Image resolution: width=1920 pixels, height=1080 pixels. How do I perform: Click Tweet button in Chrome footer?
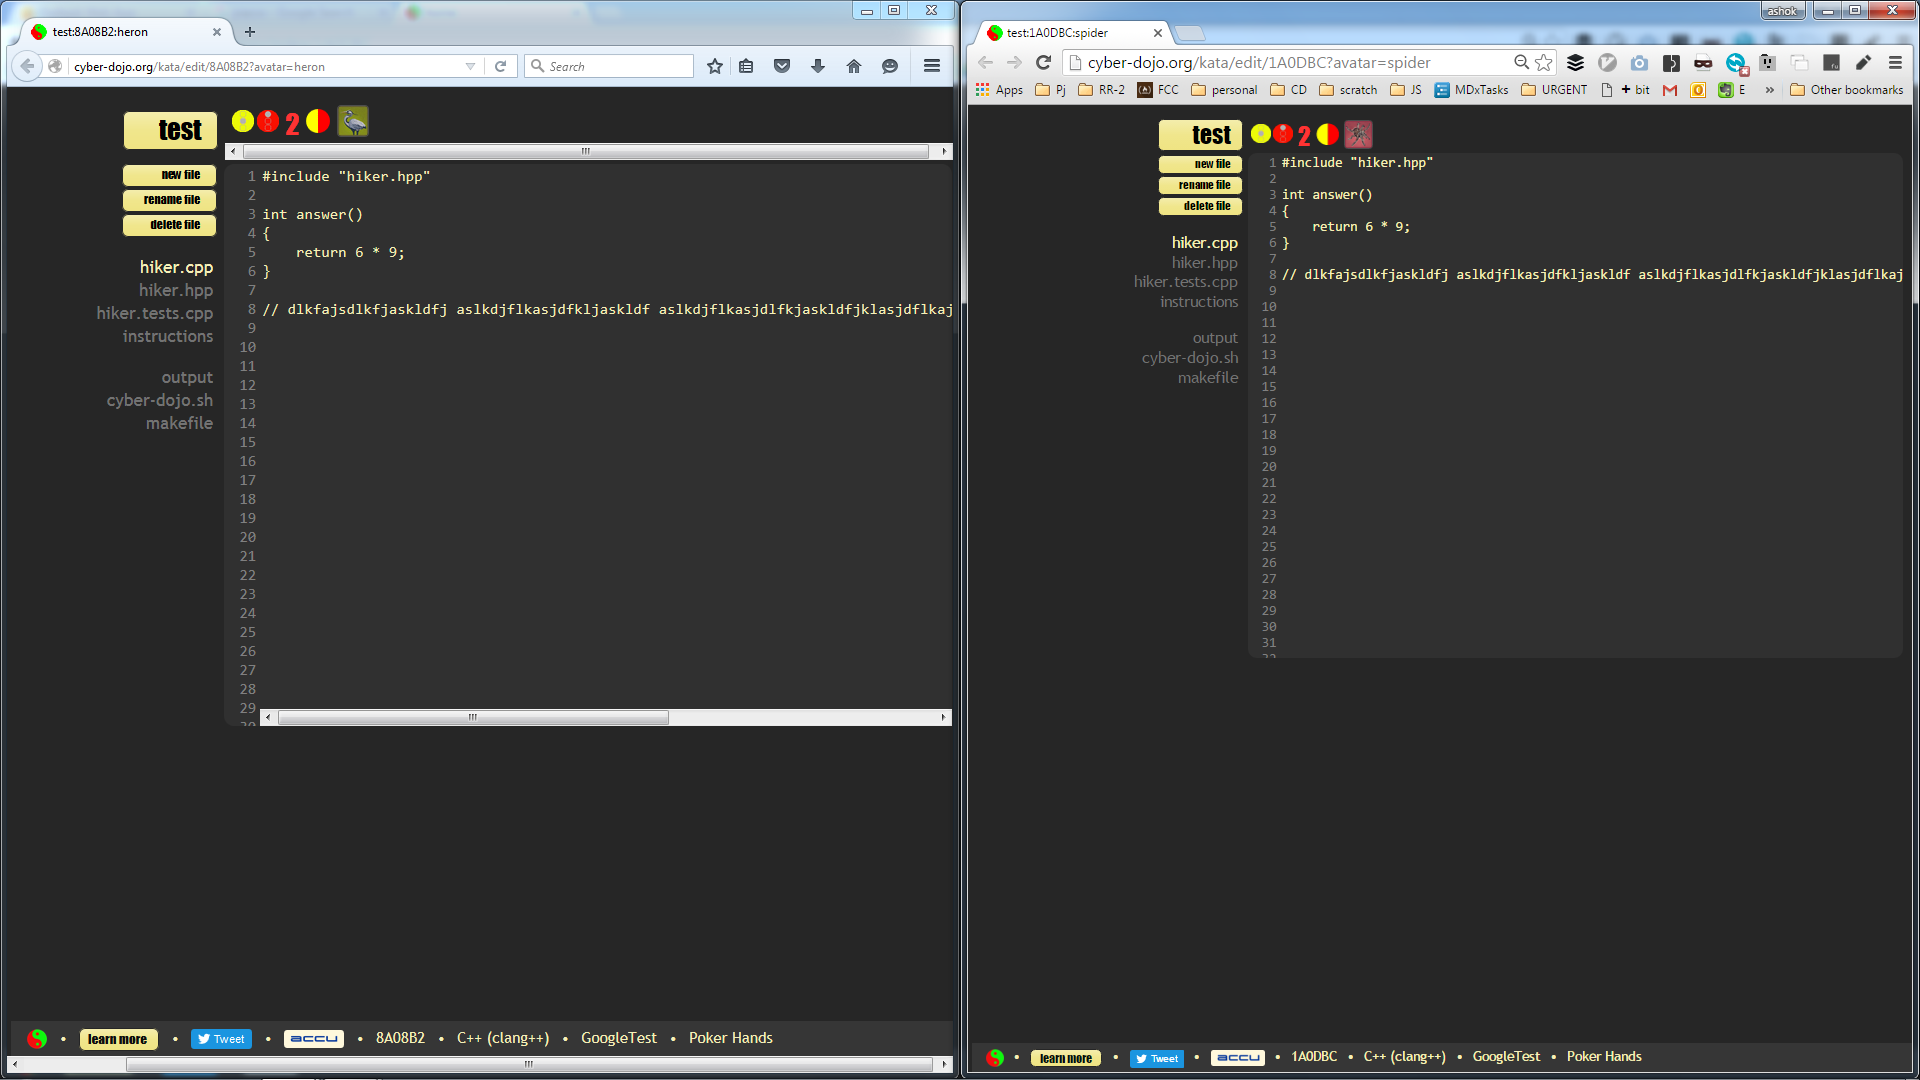(1157, 1058)
